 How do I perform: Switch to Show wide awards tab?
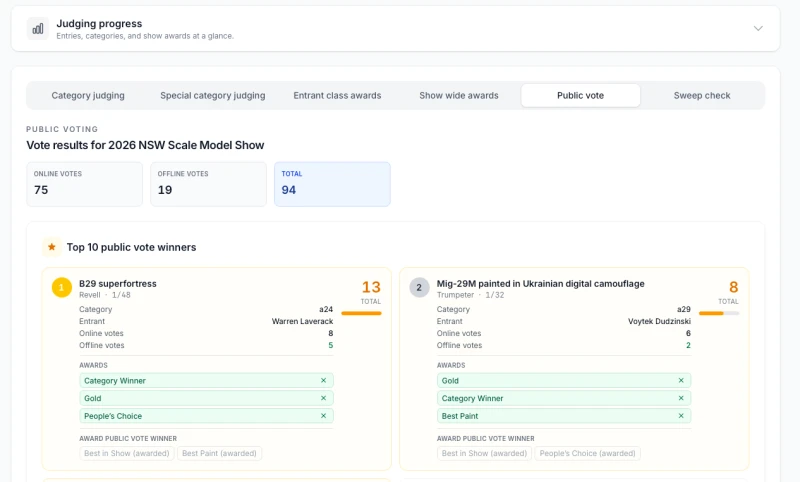(459, 95)
